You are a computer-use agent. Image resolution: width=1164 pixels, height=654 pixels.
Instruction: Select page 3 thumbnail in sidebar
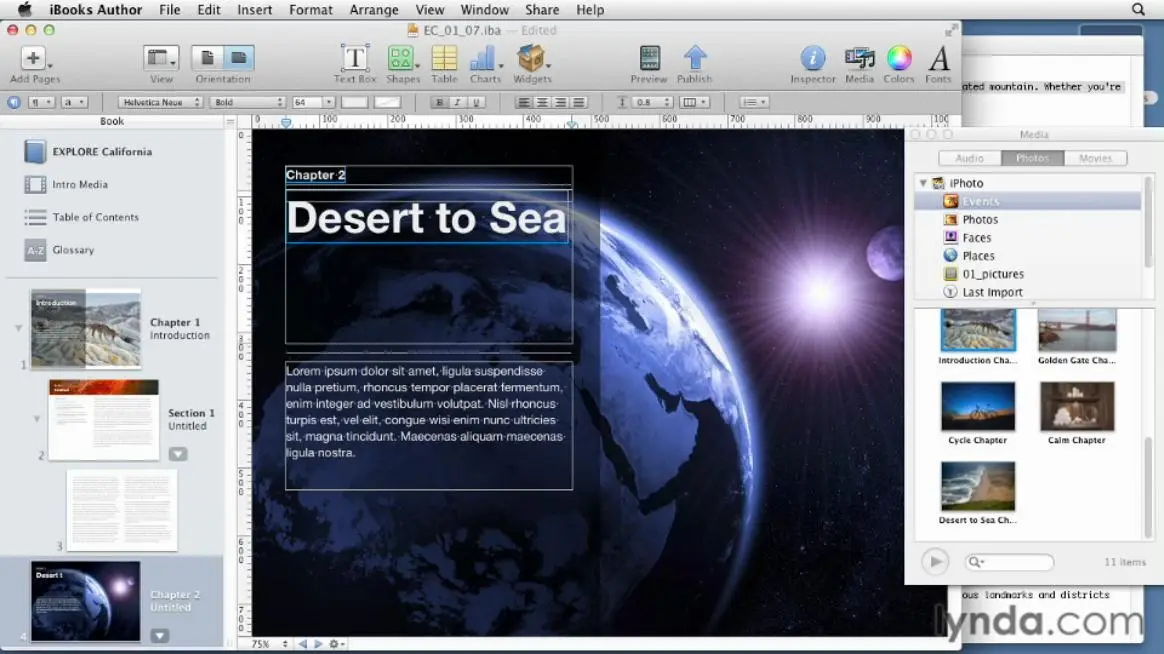(x=122, y=510)
